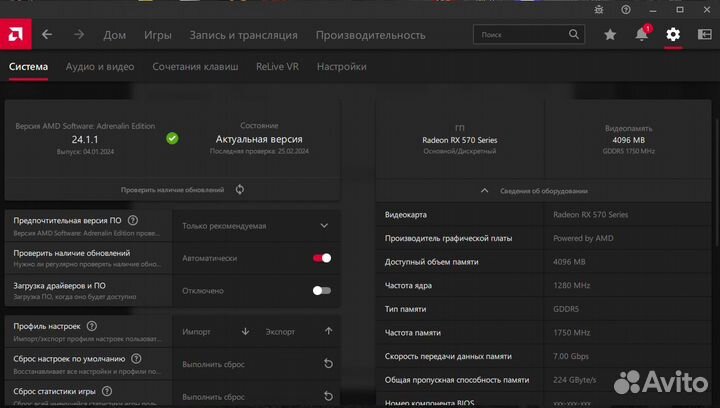Click Актуальная версия status text

259,139
